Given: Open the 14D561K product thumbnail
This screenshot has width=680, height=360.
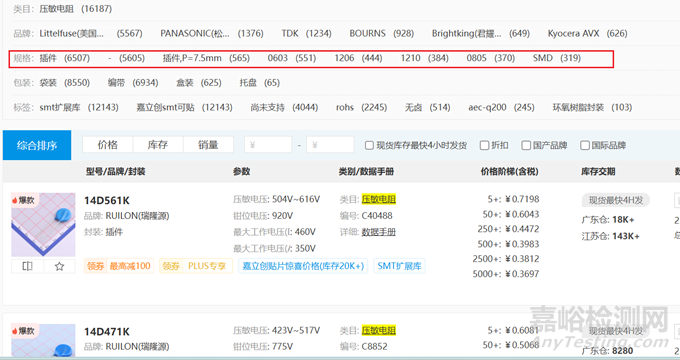Looking at the screenshot, I should point(43,225).
